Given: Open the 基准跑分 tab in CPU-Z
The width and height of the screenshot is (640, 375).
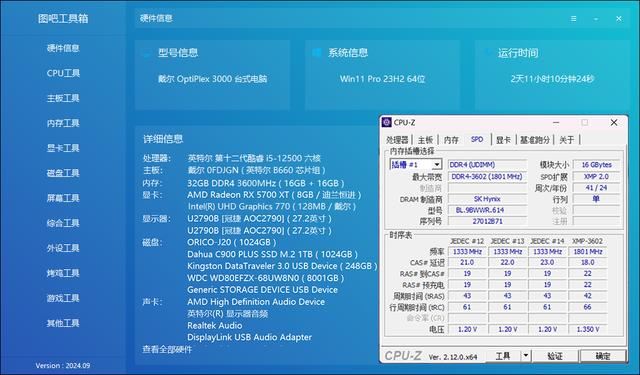Looking at the screenshot, I should tap(535, 140).
